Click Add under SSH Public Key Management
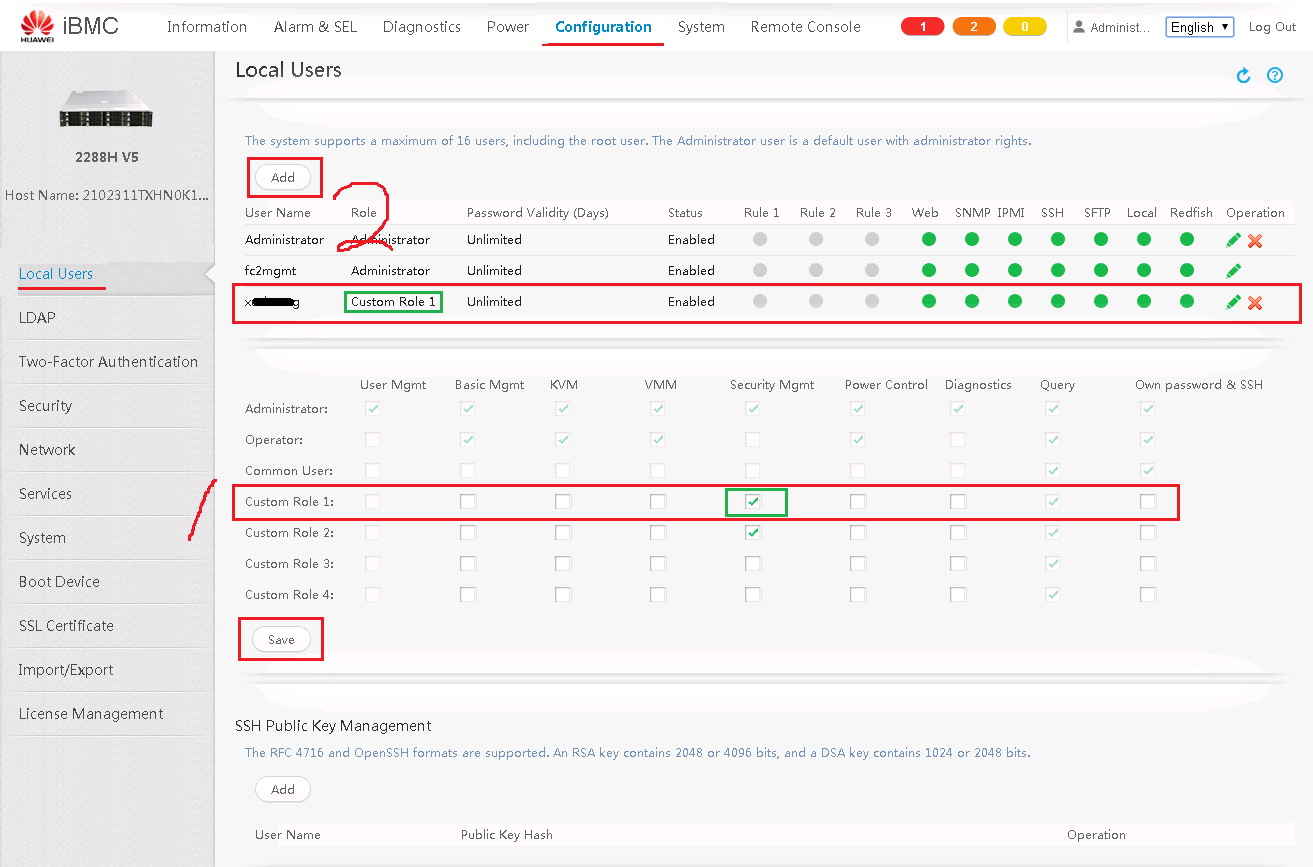1313x867 pixels. point(283,789)
